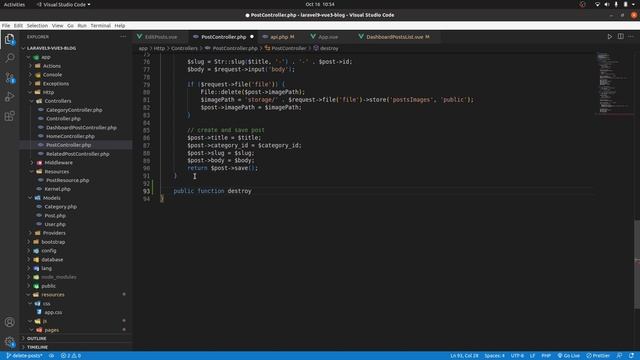
Task: Click the clock showing Oct 16 10:54
Action: [x=320, y=4]
